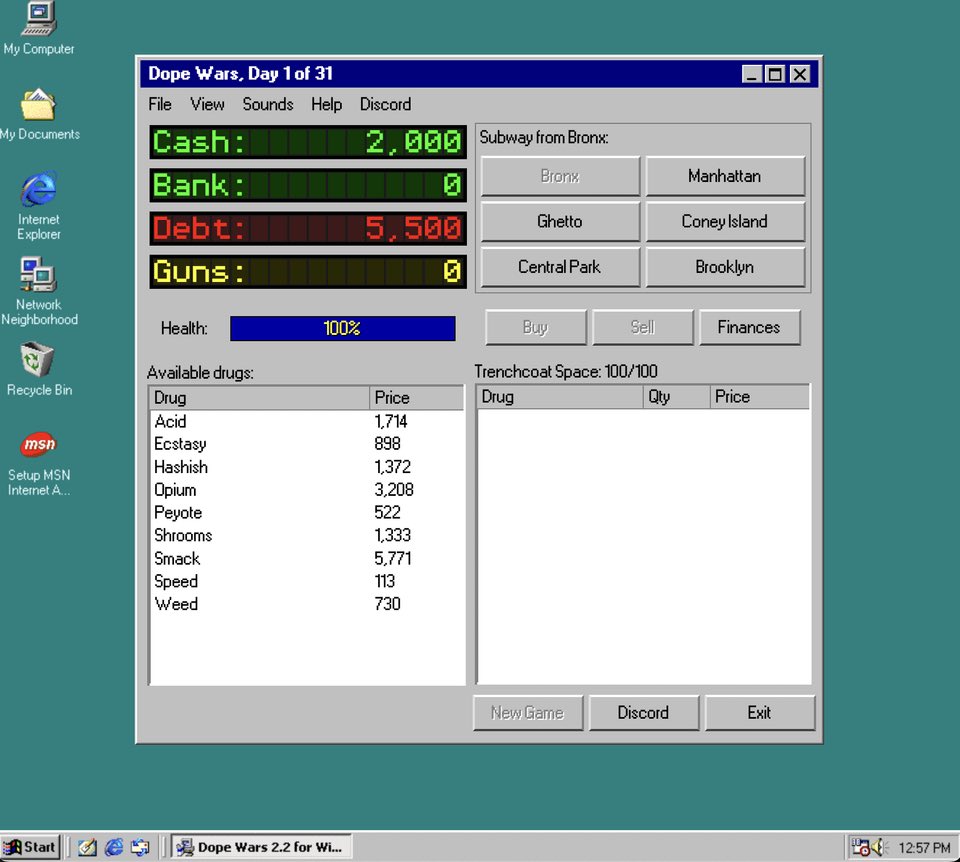The image size is (960, 862).
Task: Travel to Coney Island
Action: coord(725,221)
